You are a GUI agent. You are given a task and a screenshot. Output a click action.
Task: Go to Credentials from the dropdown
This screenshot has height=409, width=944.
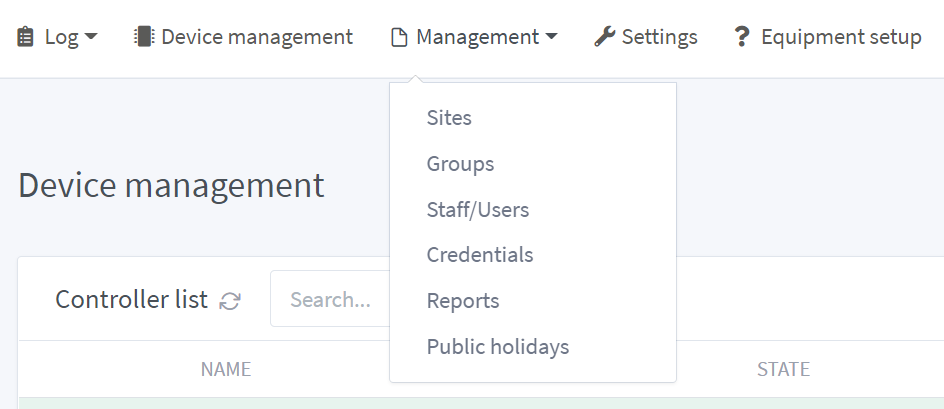coord(480,255)
